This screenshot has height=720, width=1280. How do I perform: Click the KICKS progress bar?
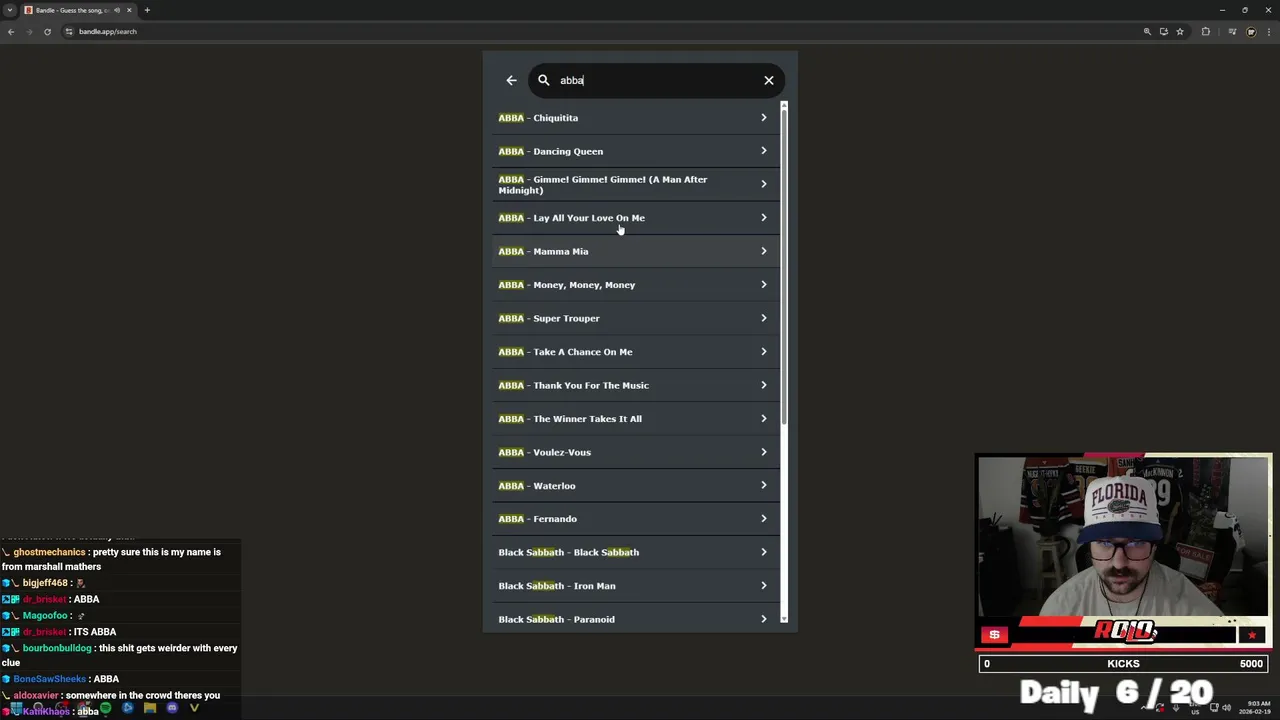(1124, 664)
